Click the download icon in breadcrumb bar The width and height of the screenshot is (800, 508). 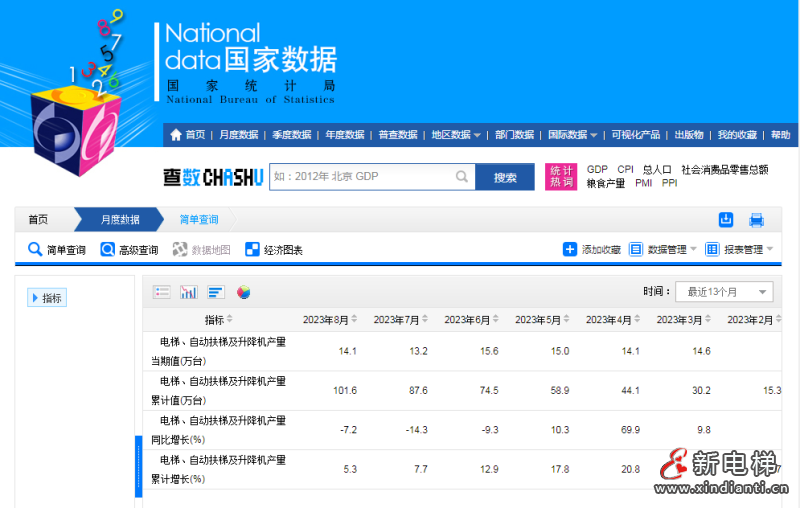pyautogui.click(x=726, y=220)
